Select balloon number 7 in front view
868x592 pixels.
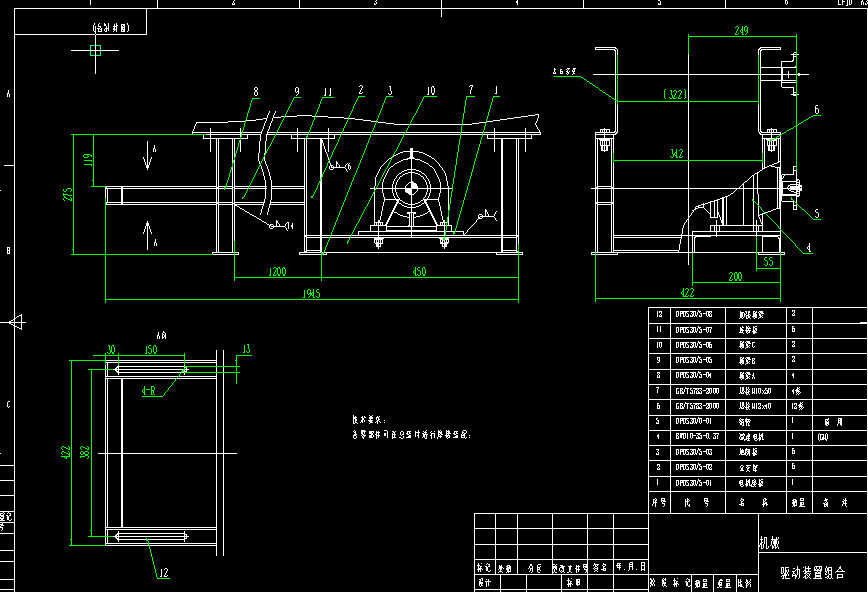(471, 90)
